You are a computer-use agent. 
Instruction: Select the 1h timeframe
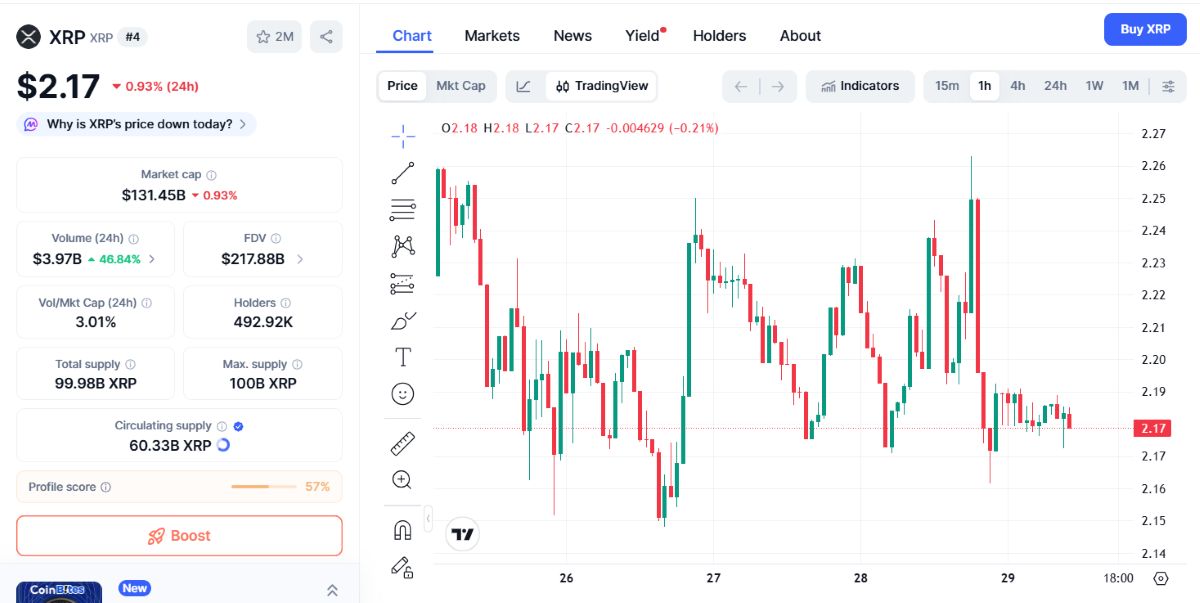(985, 86)
